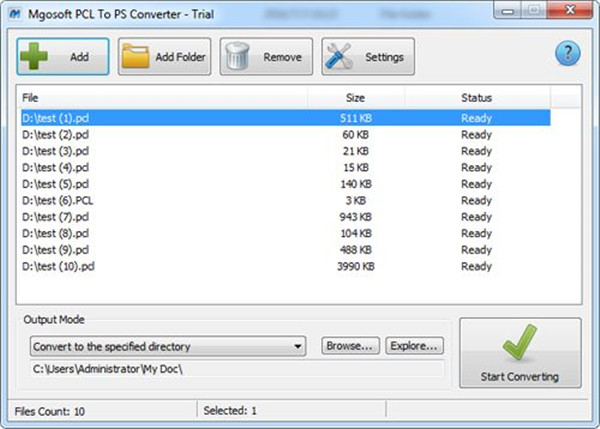Click the green plus Add button
The width and height of the screenshot is (600, 429).
(x=63, y=57)
